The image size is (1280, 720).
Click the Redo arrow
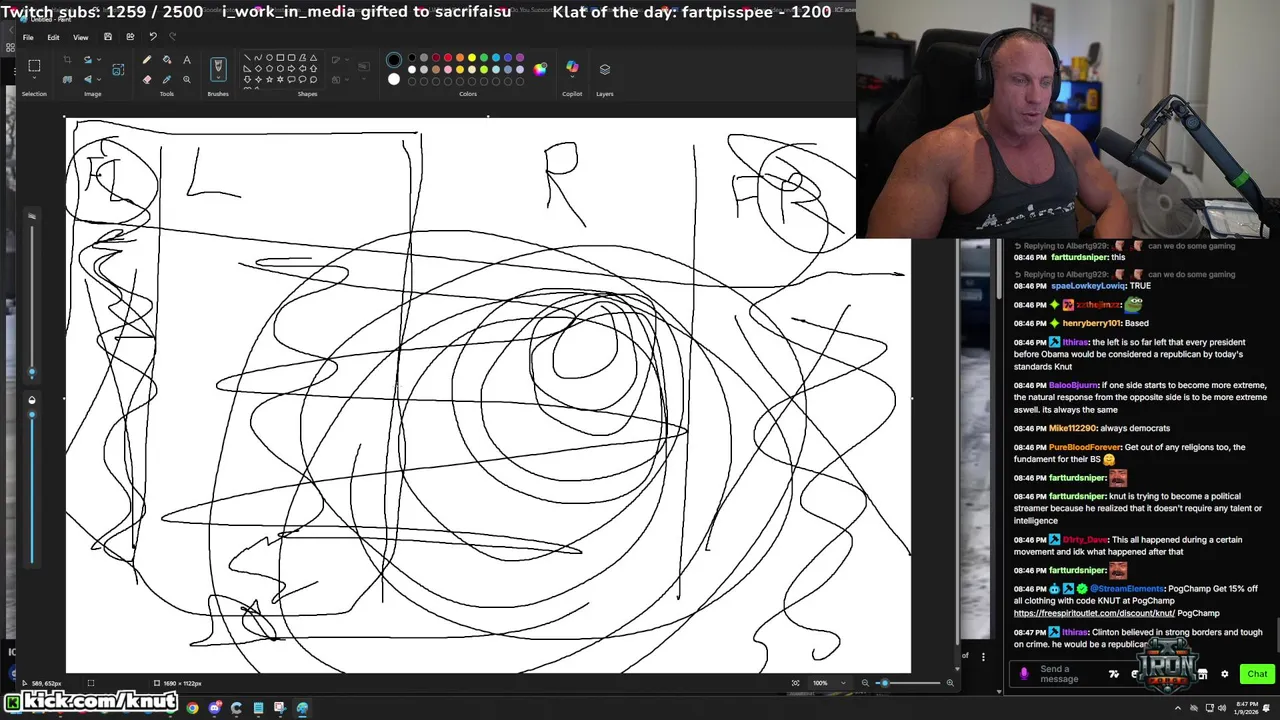(x=172, y=37)
